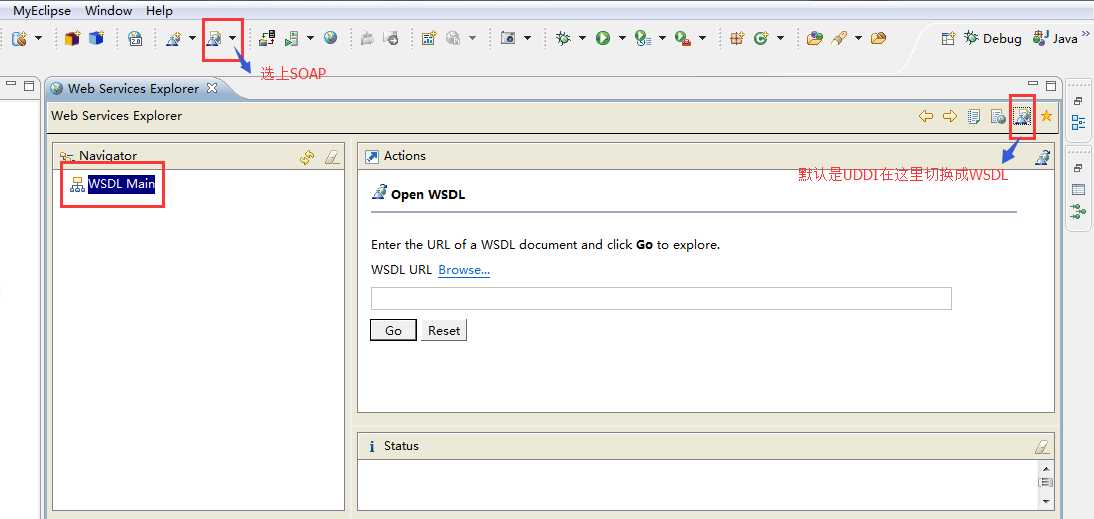The width and height of the screenshot is (1094, 519).
Task: Expand the Debug launch dropdown arrow
Action: coord(582,38)
